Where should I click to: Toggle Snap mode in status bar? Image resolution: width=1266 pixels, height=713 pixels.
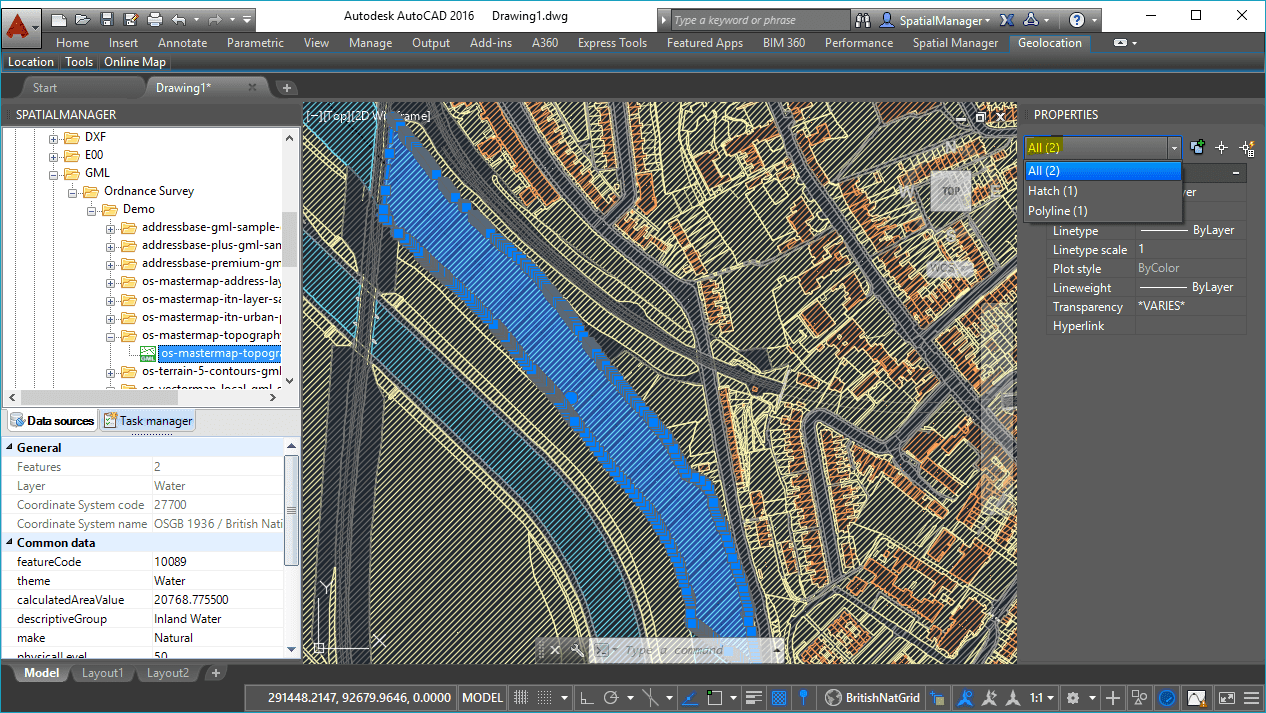pos(547,697)
